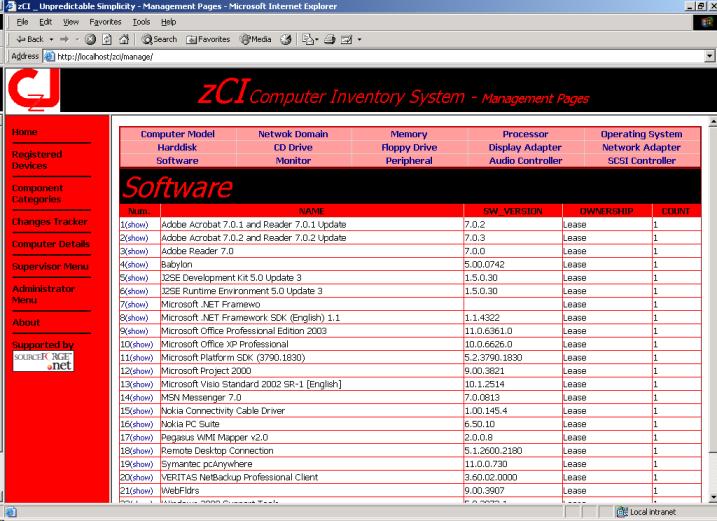Click version 5.1.2600.2180 cell
Image resolution: width=717 pixels, height=521 pixels.
pyautogui.click(x=513, y=451)
